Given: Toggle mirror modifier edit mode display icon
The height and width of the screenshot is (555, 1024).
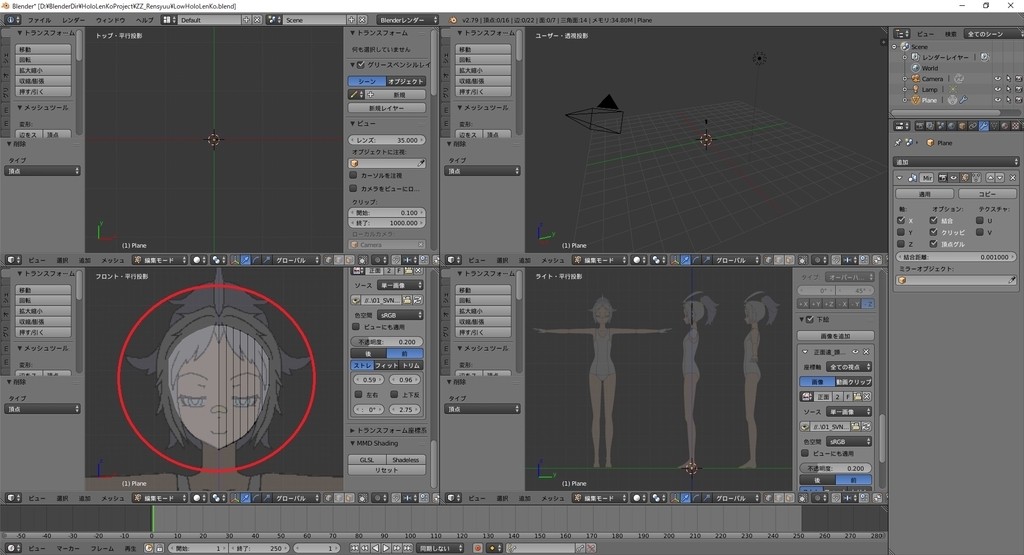Looking at the screenshot, I should (965, 178).
